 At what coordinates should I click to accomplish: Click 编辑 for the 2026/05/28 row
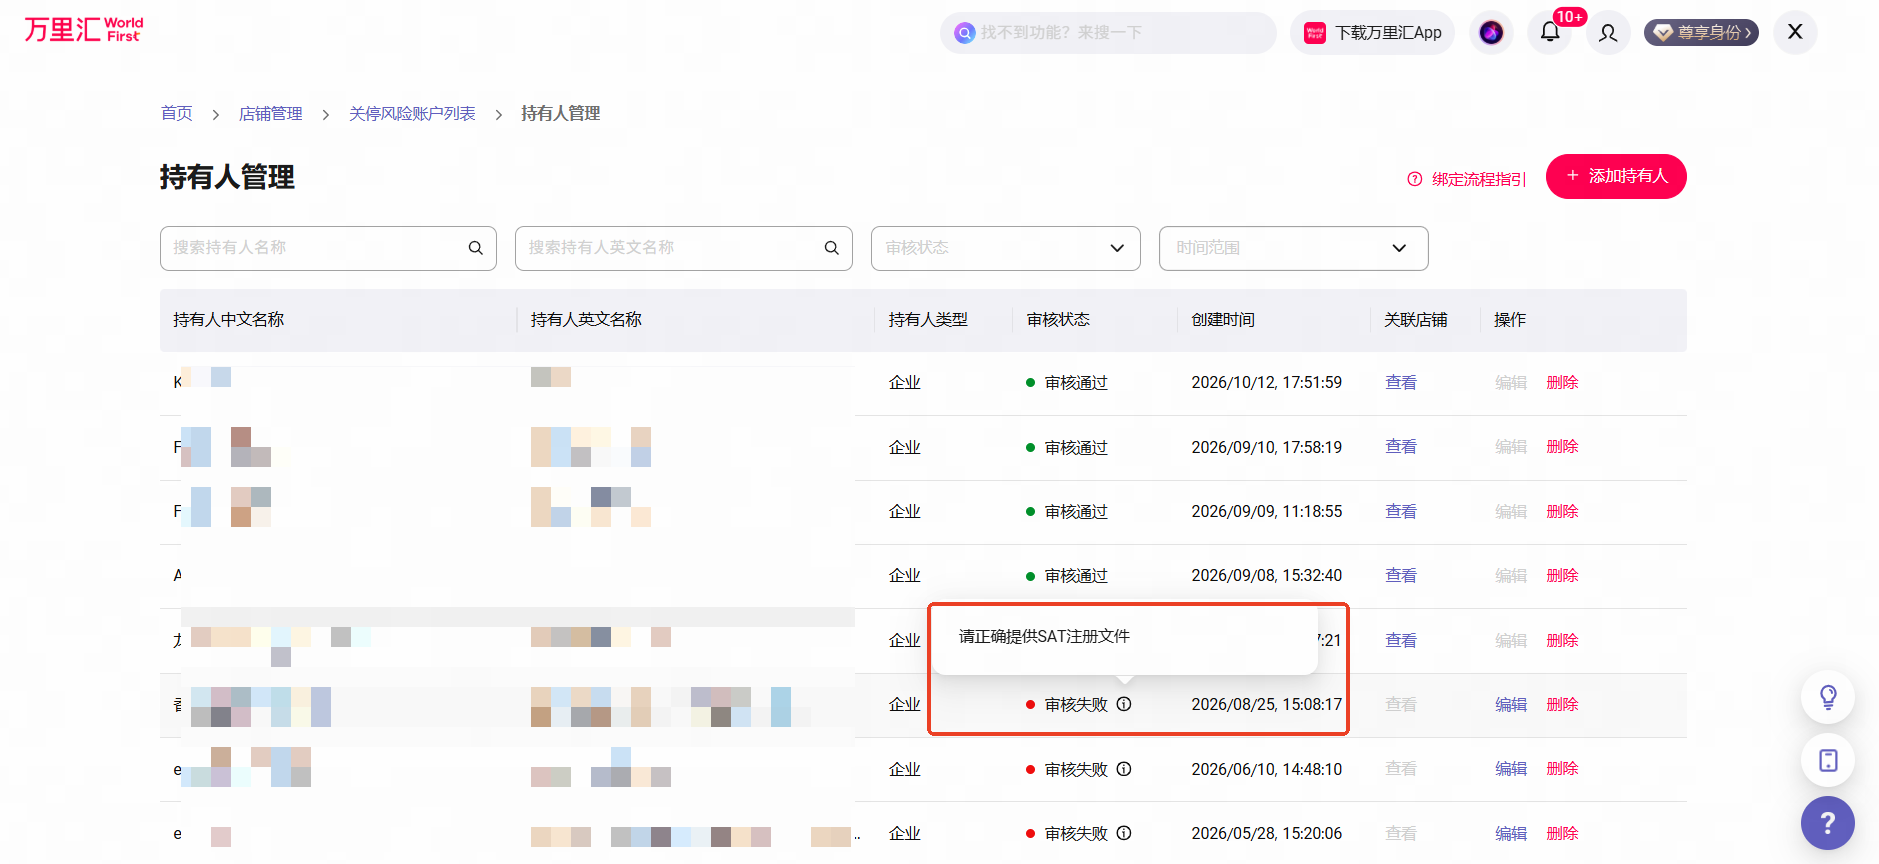pos(1511,834)
